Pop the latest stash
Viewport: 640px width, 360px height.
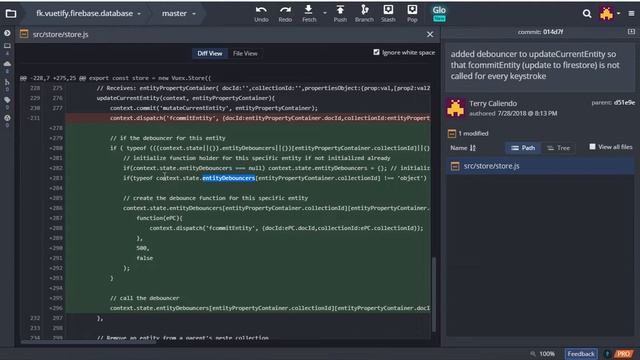pos(412,14)
